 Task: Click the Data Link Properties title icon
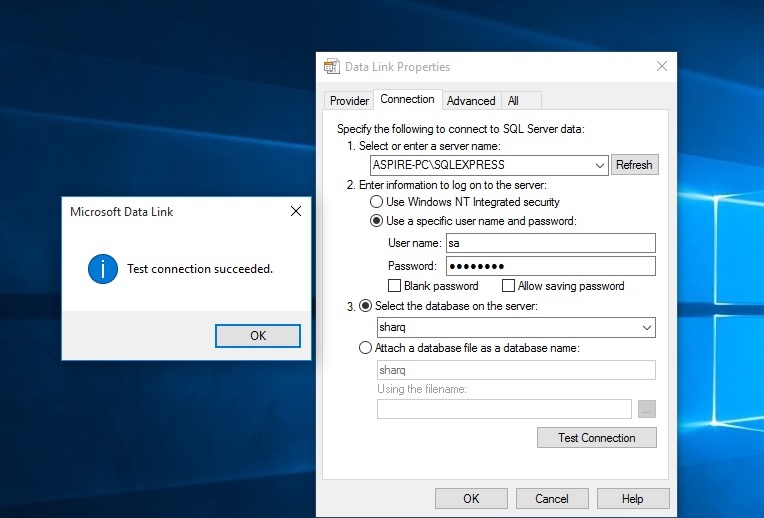(332, 66)
